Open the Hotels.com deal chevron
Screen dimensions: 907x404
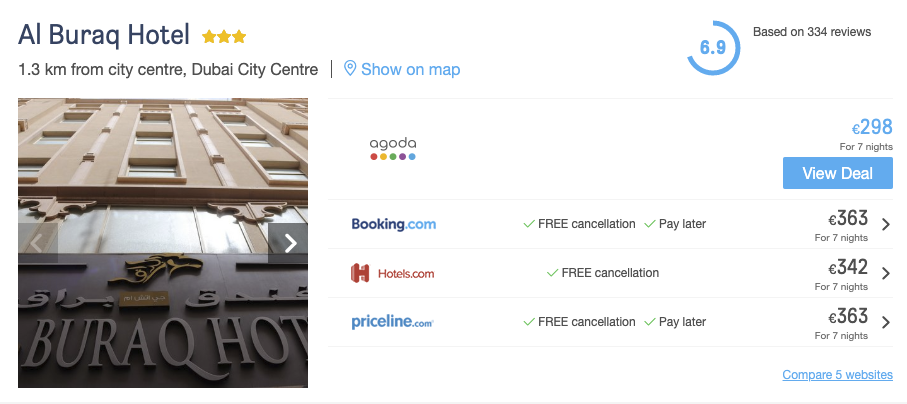pos(885,273)
